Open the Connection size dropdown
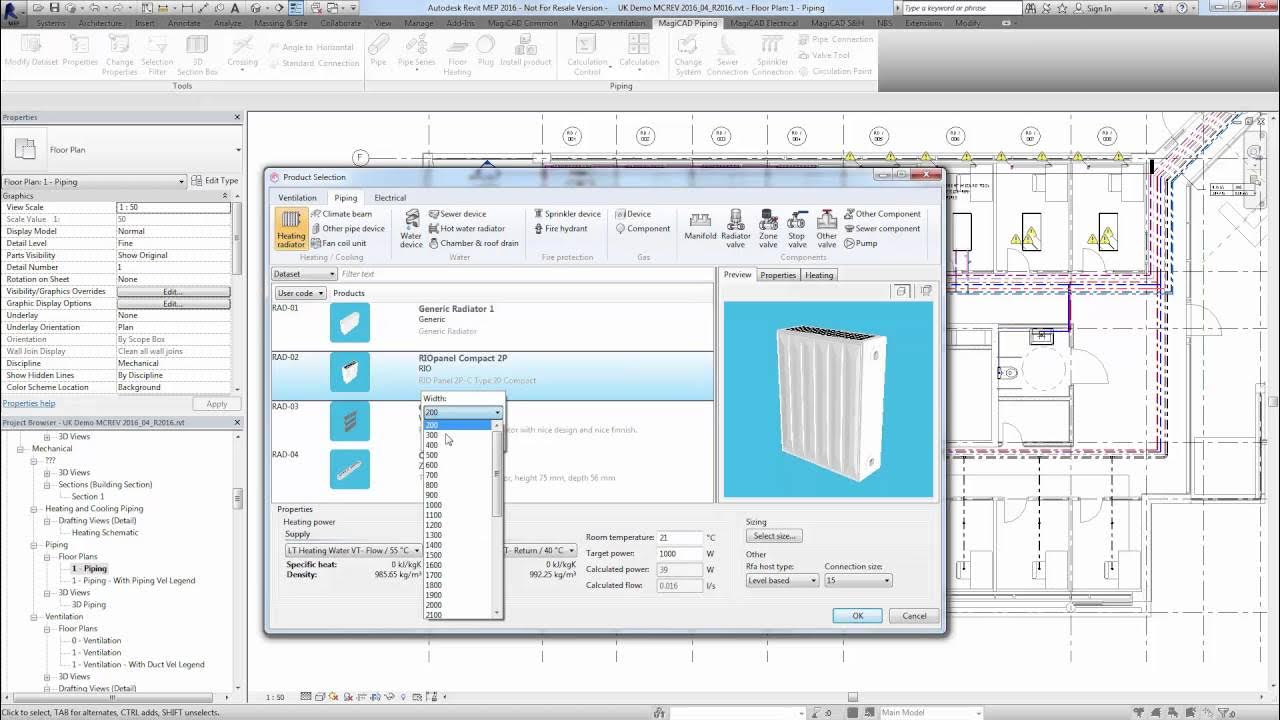 tap(857, 580)
